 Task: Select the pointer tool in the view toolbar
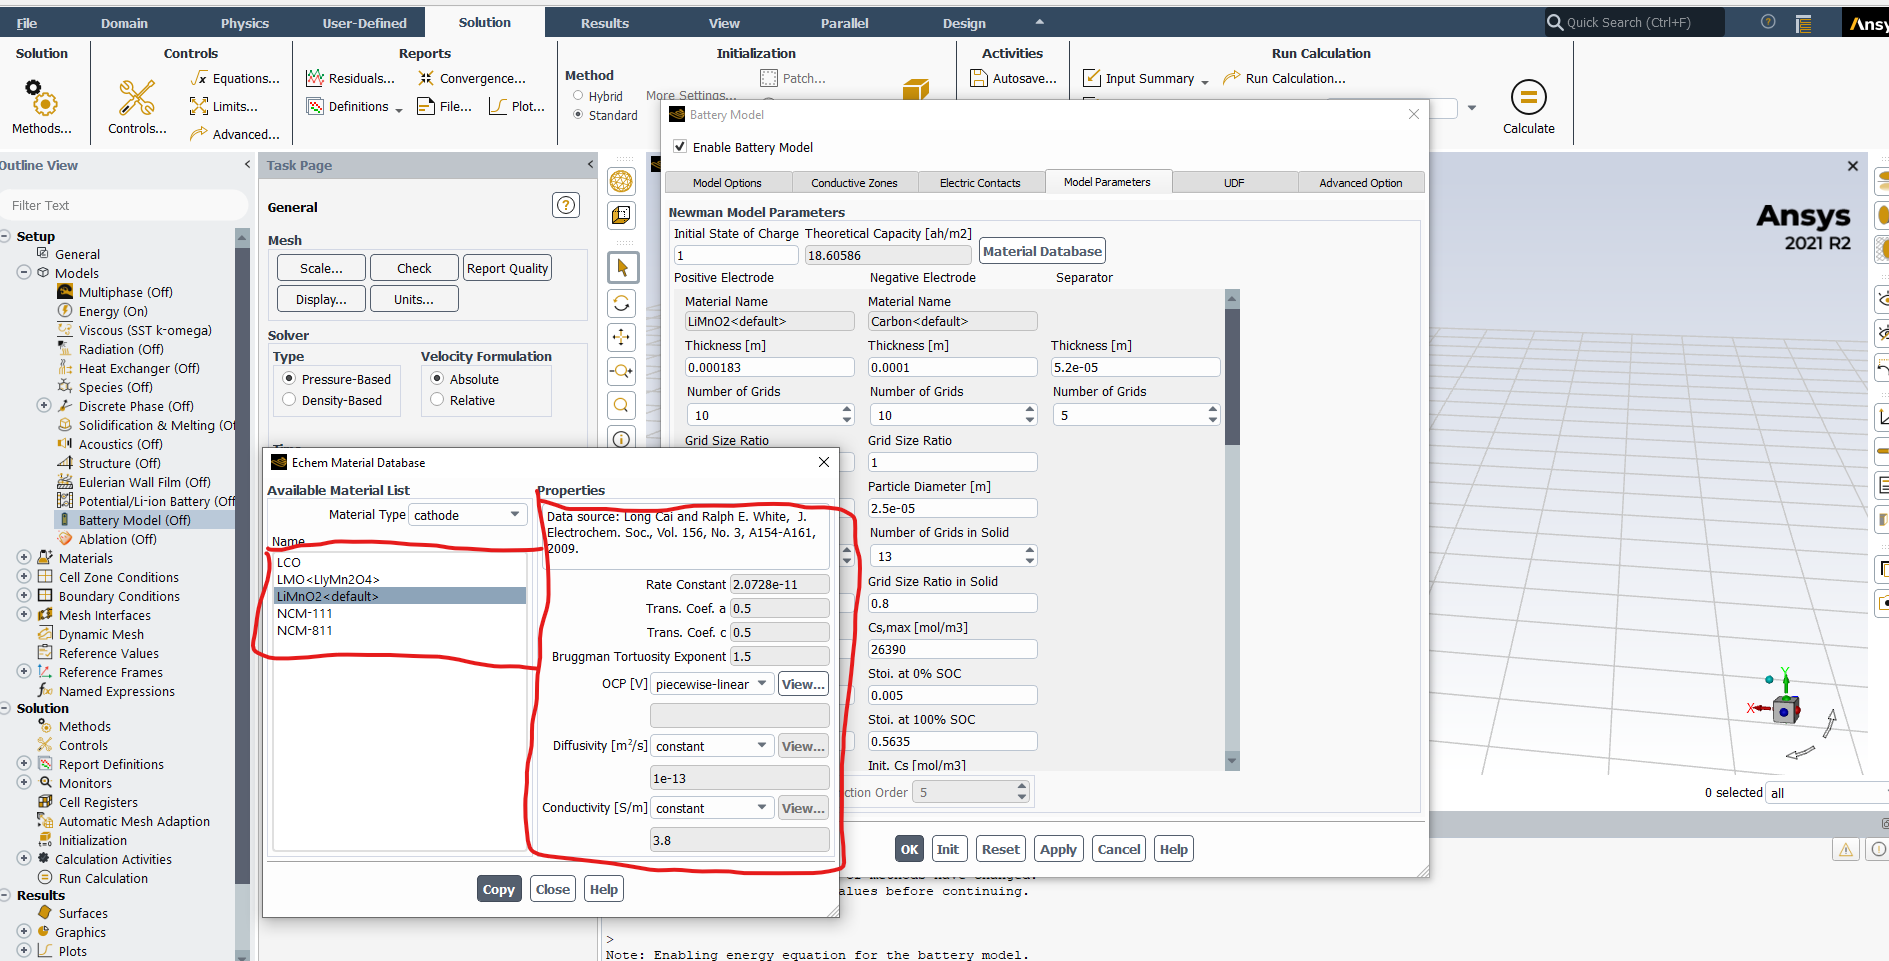(622, 267)
